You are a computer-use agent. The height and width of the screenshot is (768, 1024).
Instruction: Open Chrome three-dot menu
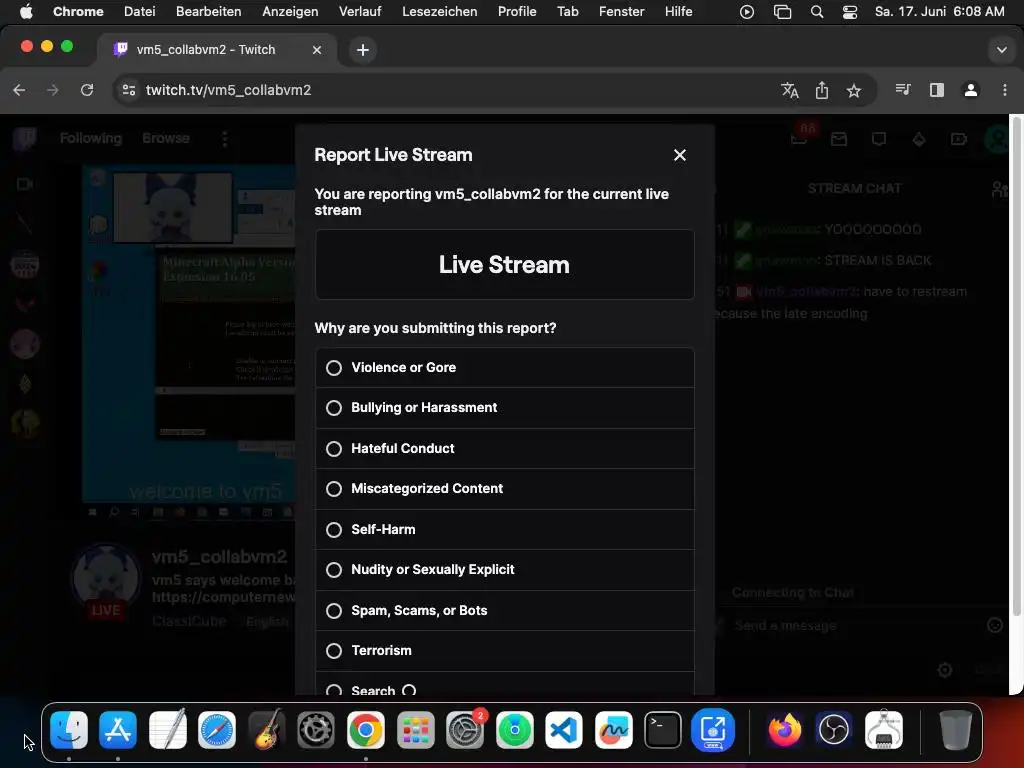(1004, 90)
